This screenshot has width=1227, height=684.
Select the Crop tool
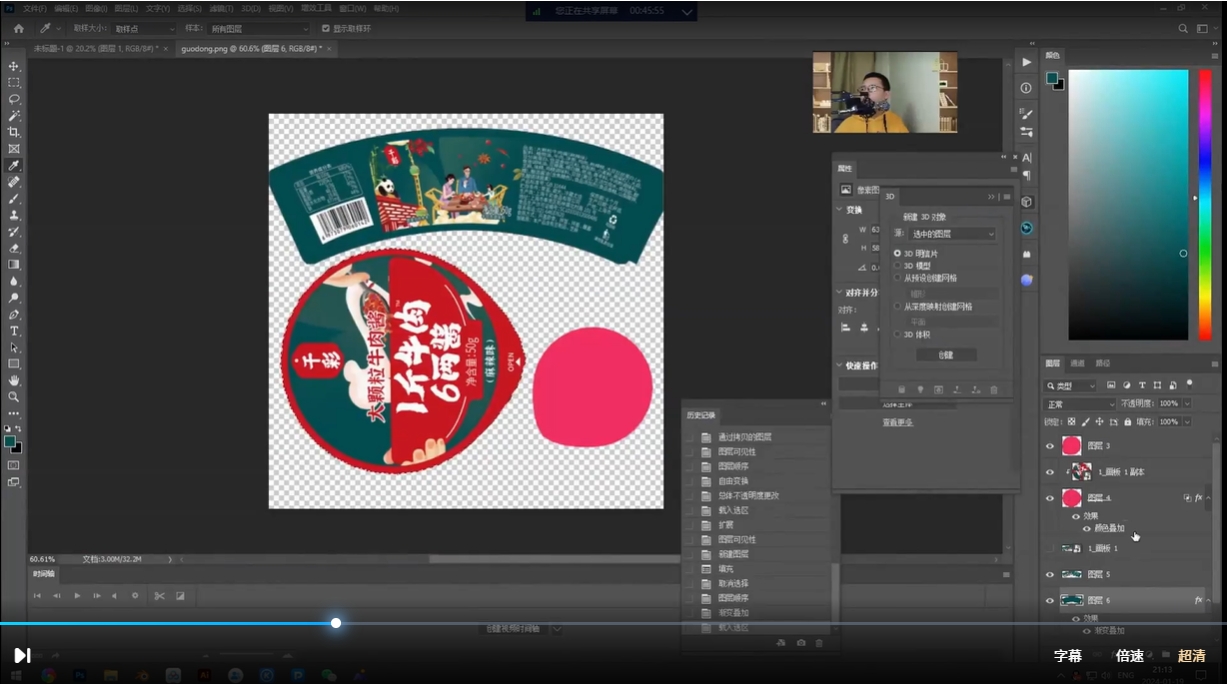click(14, 132)
